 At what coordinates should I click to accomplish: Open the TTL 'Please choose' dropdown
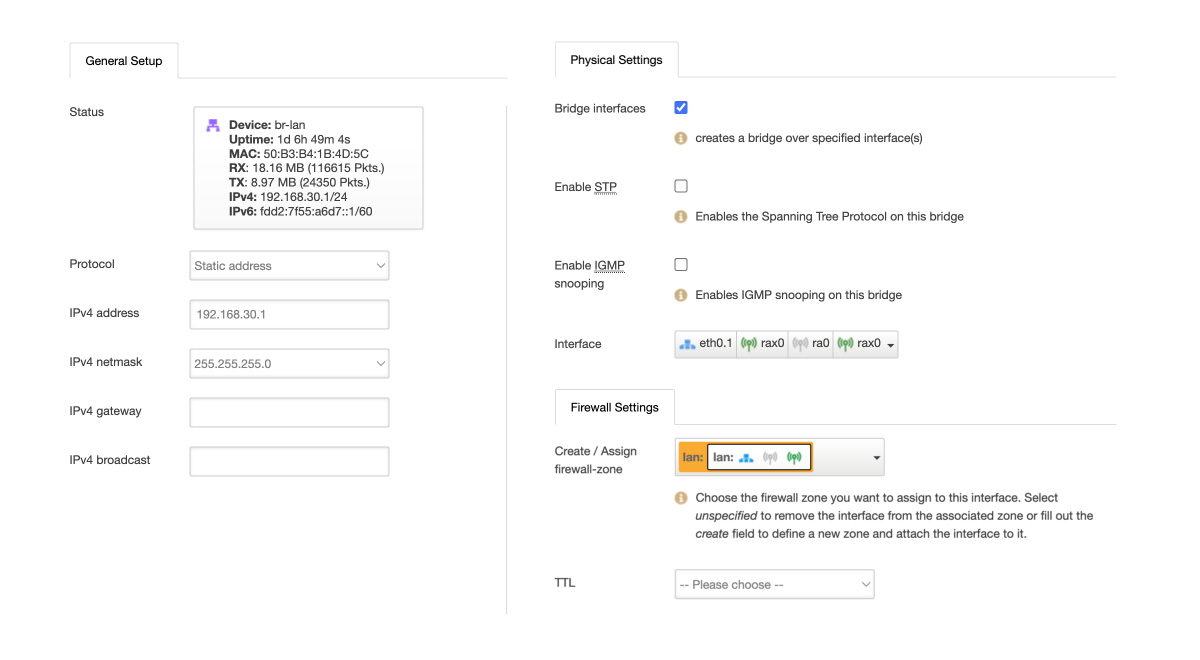pos(774,585)
